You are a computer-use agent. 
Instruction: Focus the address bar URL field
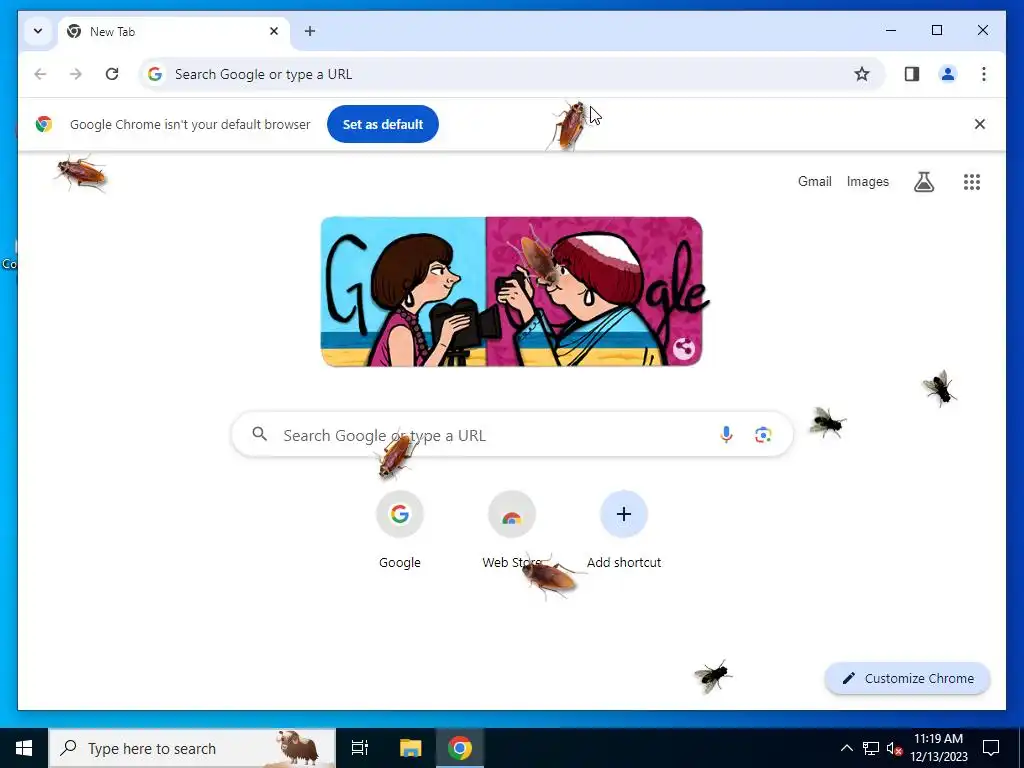pyautogui.click(x=511, y=74)
